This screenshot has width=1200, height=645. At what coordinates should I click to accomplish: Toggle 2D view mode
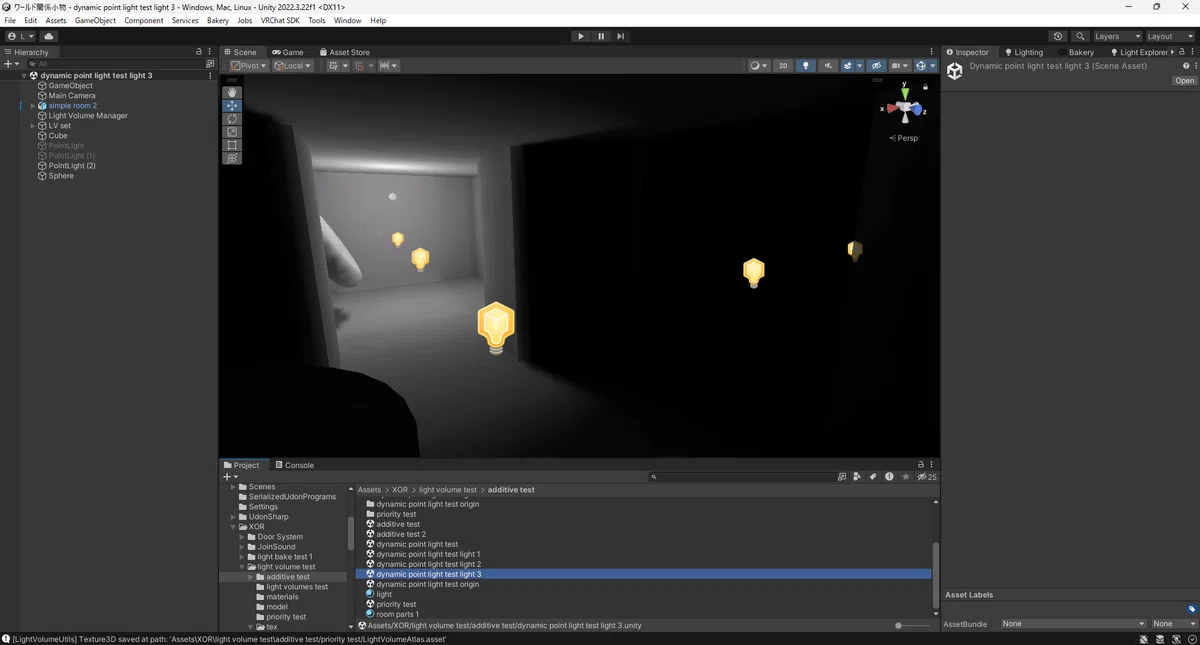(x=783, y=66)
